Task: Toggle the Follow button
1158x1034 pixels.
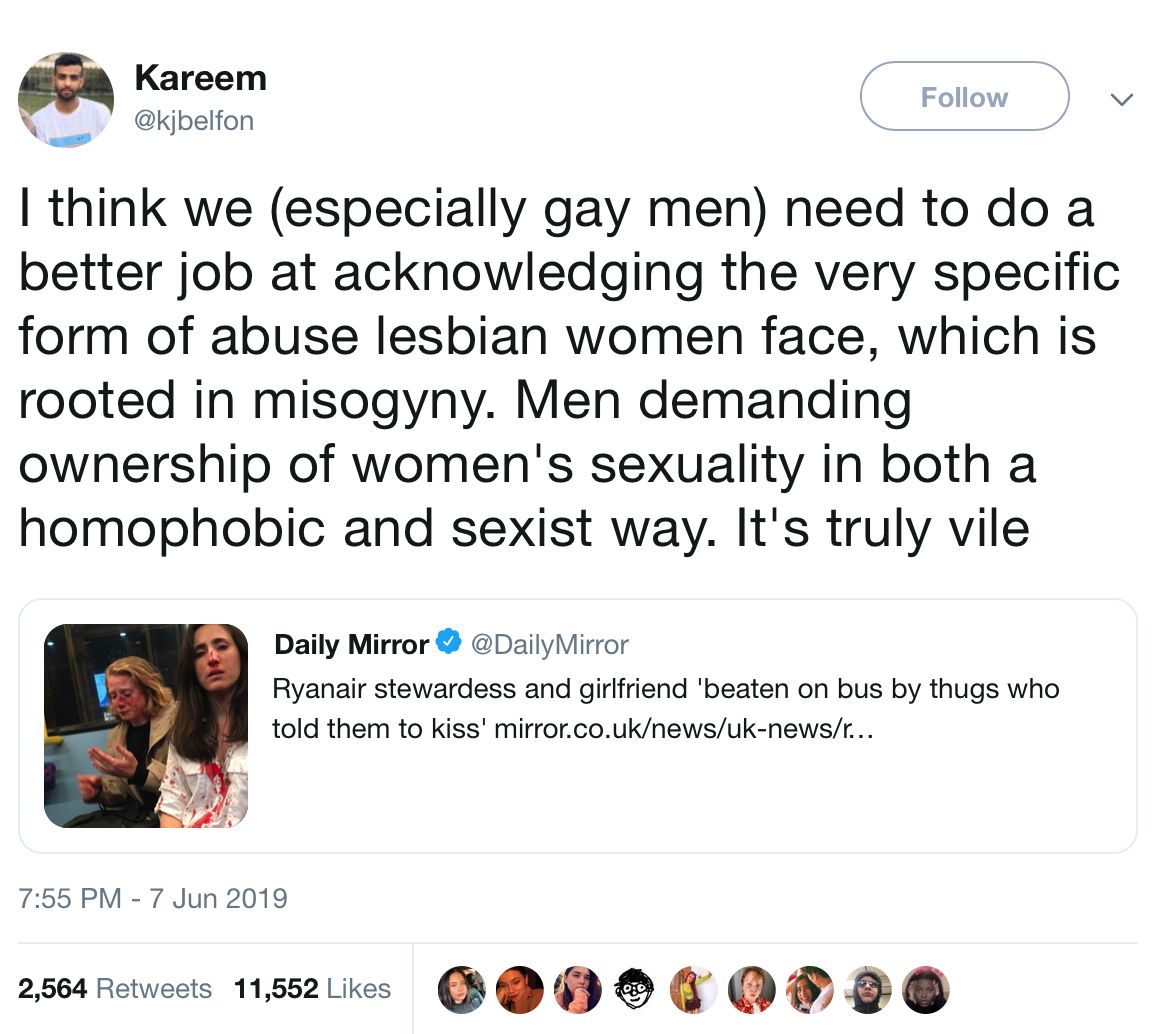Action: [963, 96]
